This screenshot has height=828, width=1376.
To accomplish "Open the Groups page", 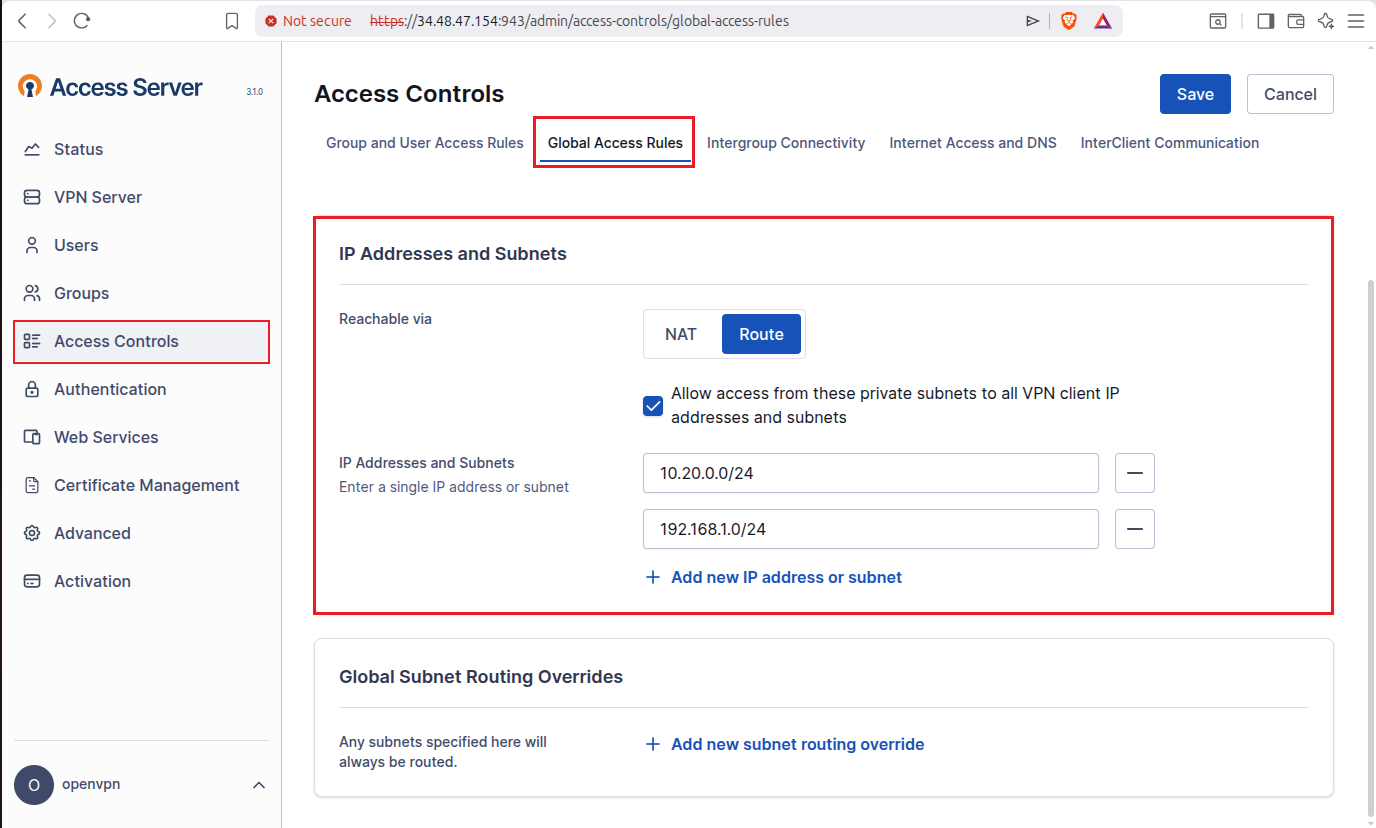I will [x=141, y=293].
